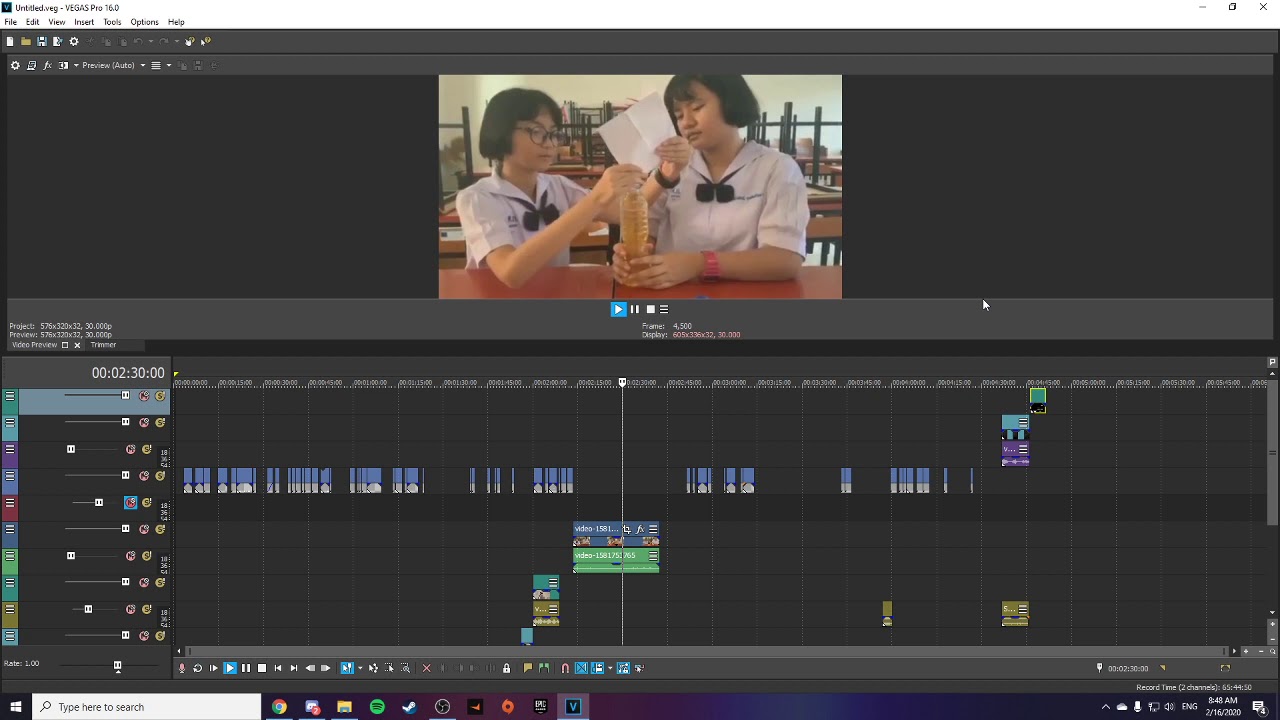1280x720 pixels.
Task: Open the preview Overlays icon
Action: click(x=156, y=65)
